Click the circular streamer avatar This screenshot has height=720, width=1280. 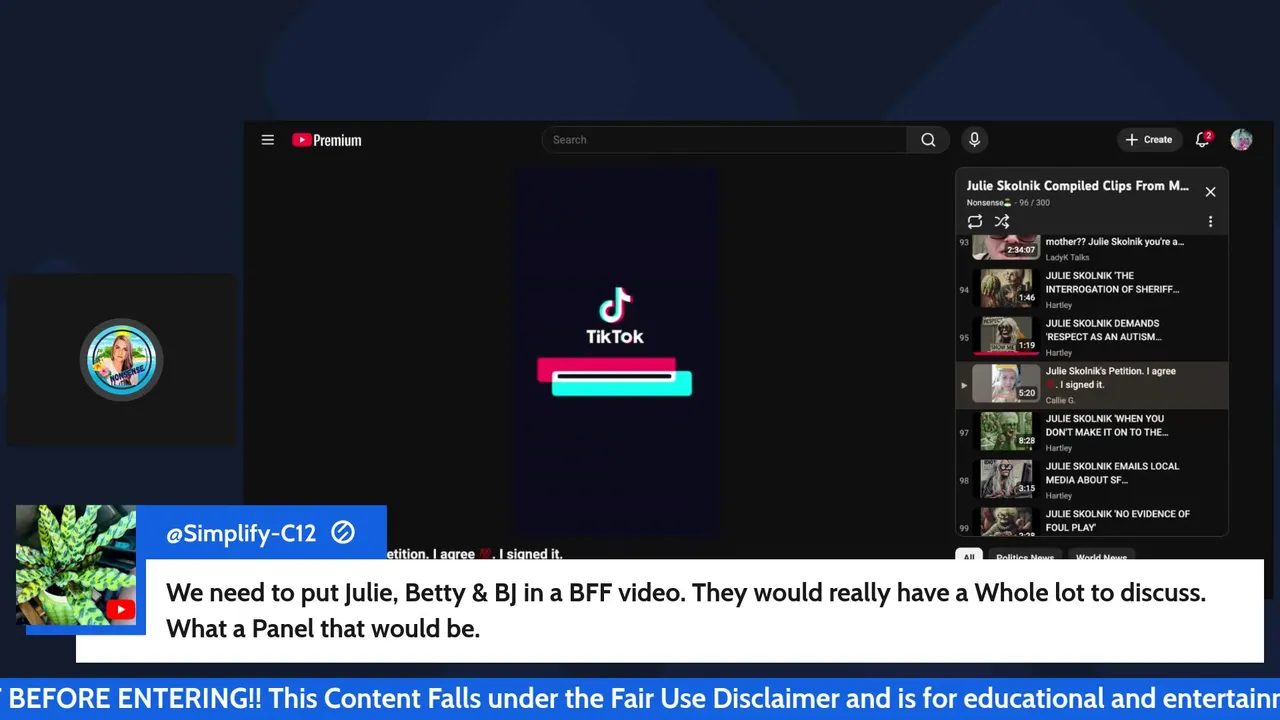pyautogui.click(x=122, y=360)
